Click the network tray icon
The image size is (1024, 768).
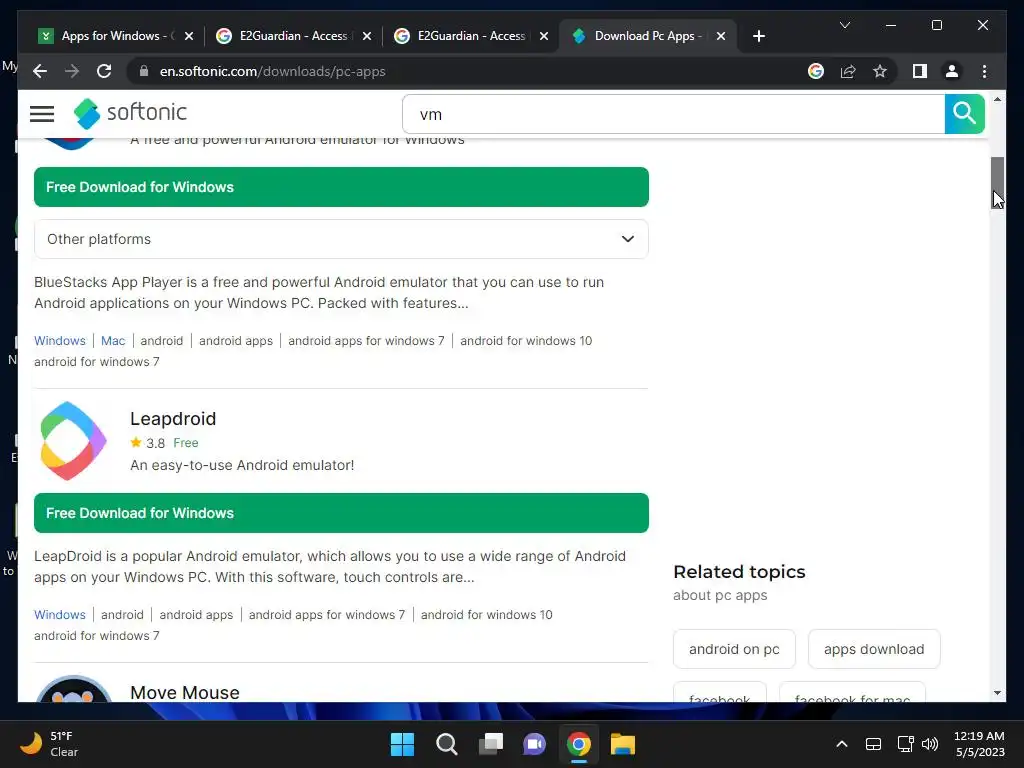(x=905, y=744)
